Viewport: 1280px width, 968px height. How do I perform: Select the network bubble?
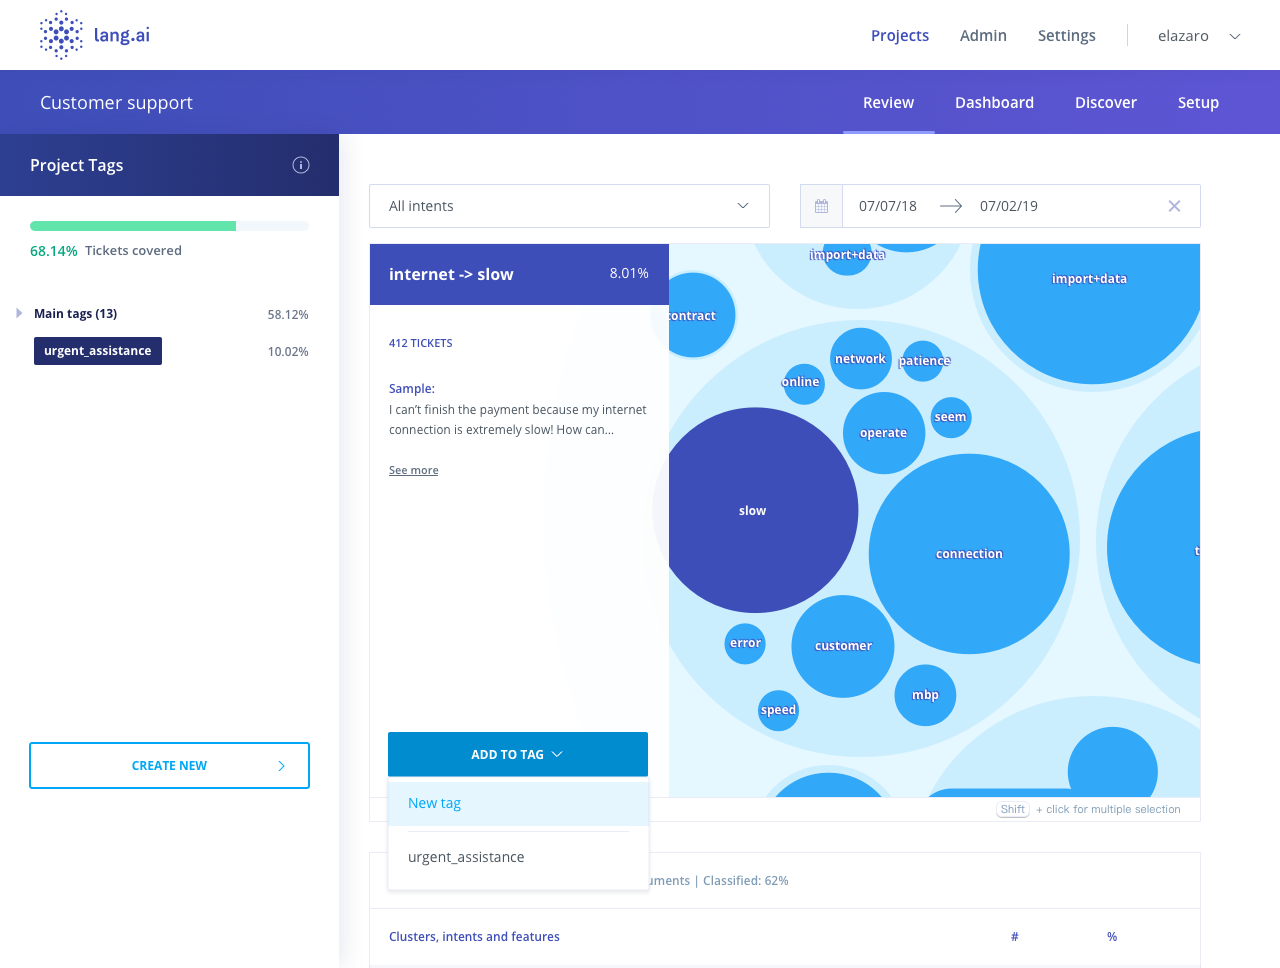[x=860, y=358]
